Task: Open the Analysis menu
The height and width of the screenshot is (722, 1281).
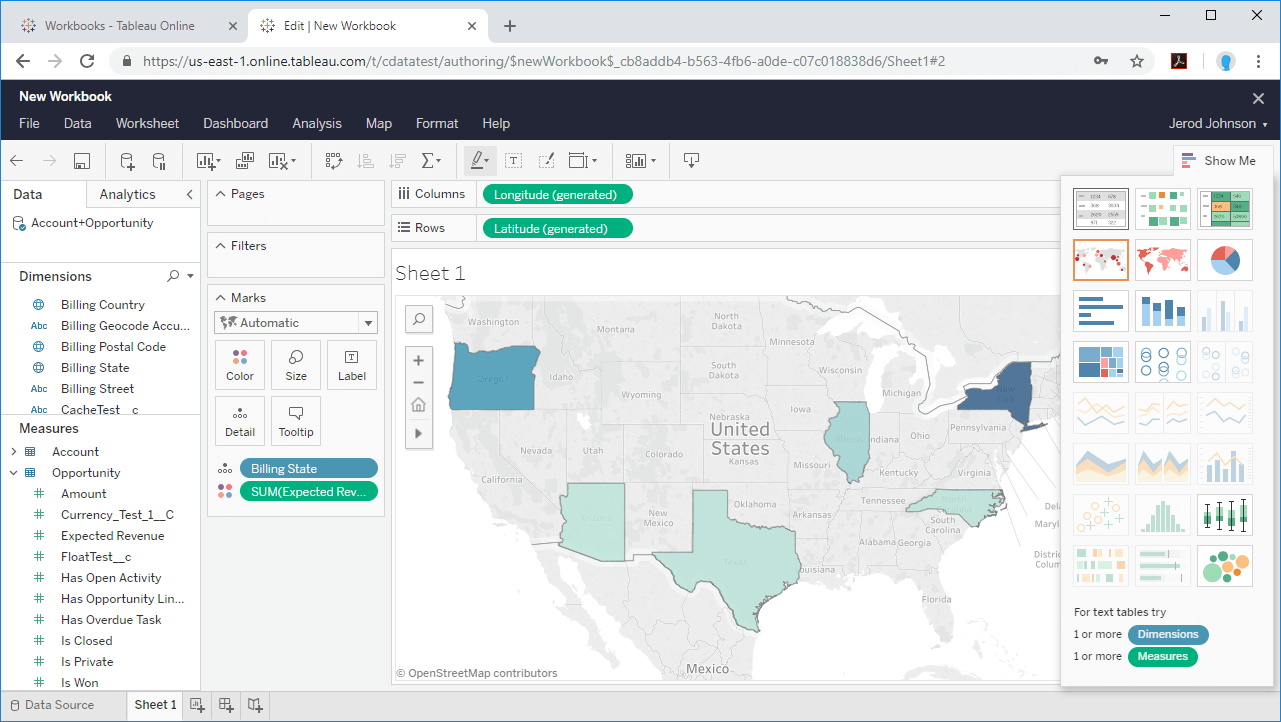Action: pyautogui.click(x=317, y=124)
